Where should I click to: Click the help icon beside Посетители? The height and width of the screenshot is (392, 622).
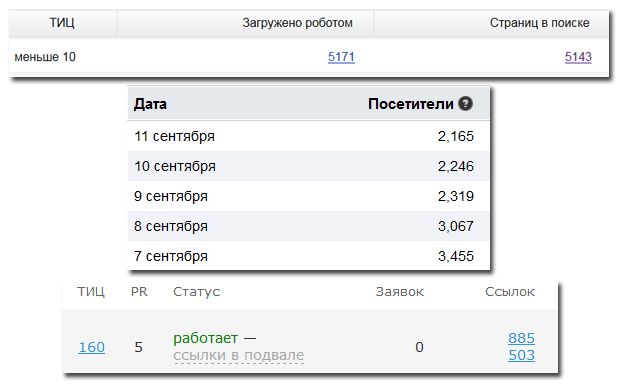(x=465, y=104)
